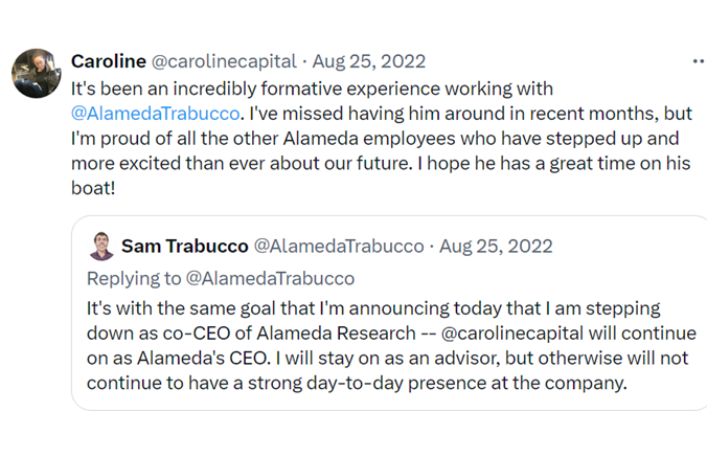Open the @carolinecapital handle beside Caroline's name
Screen dimensions: 720x450
coord(224,62)
